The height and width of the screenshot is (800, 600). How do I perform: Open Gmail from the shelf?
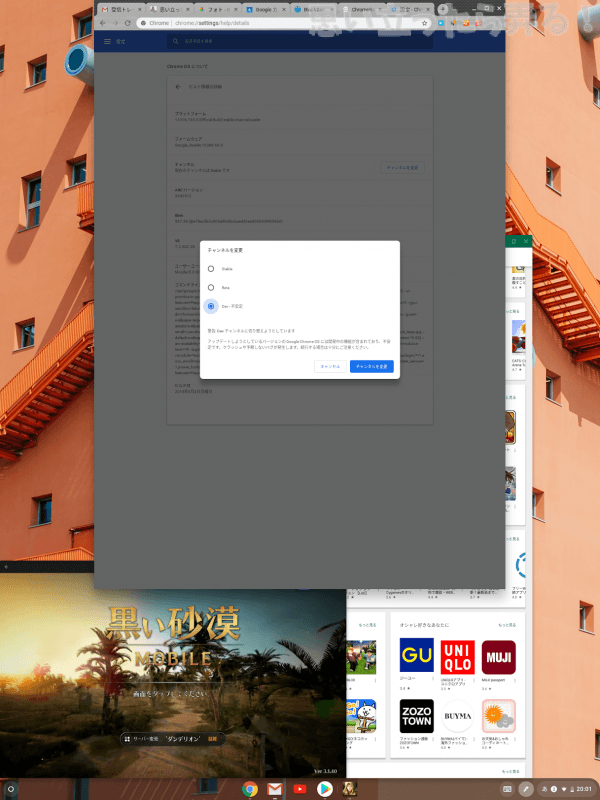(x=274, y=789)
